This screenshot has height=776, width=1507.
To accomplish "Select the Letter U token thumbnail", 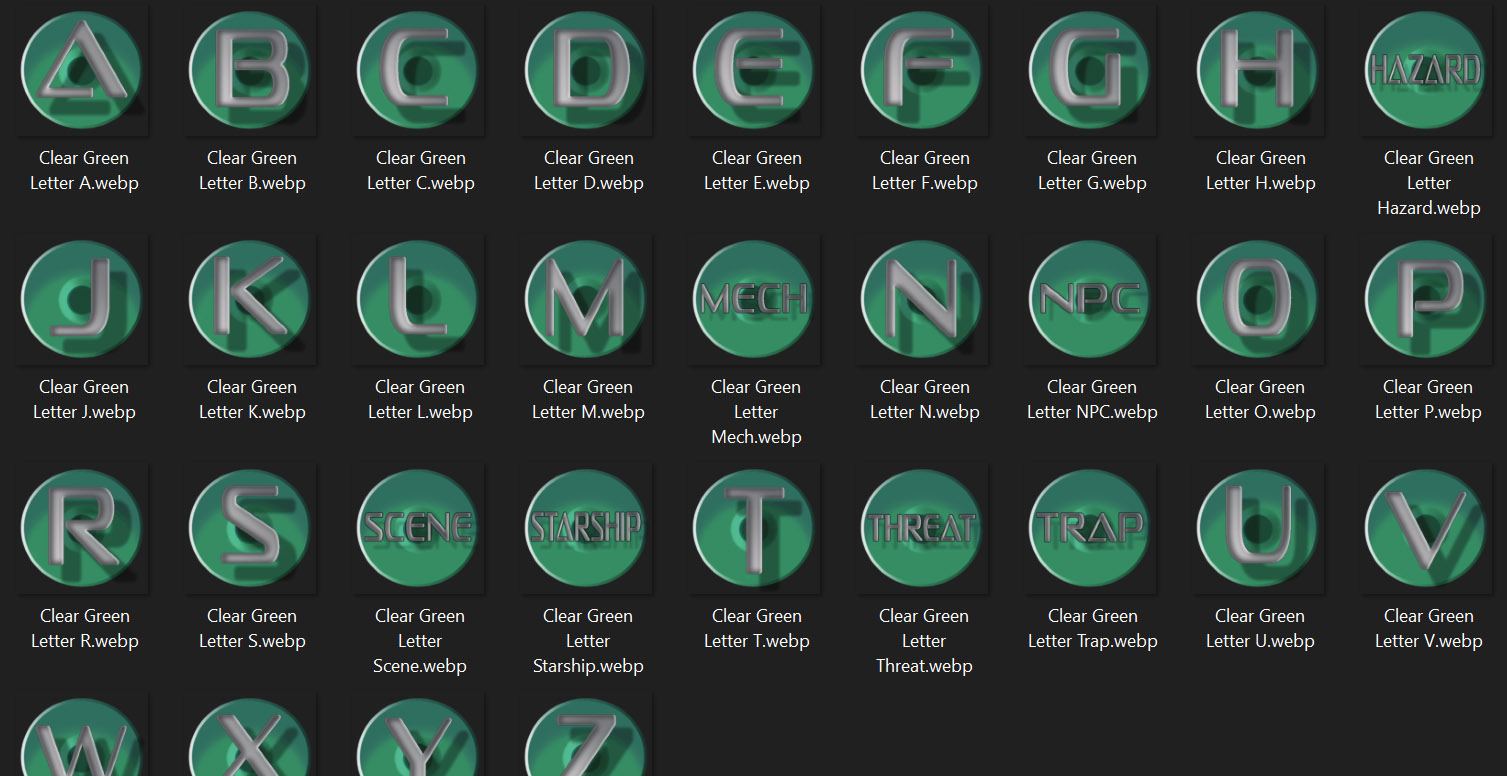I will (1259, 528).
